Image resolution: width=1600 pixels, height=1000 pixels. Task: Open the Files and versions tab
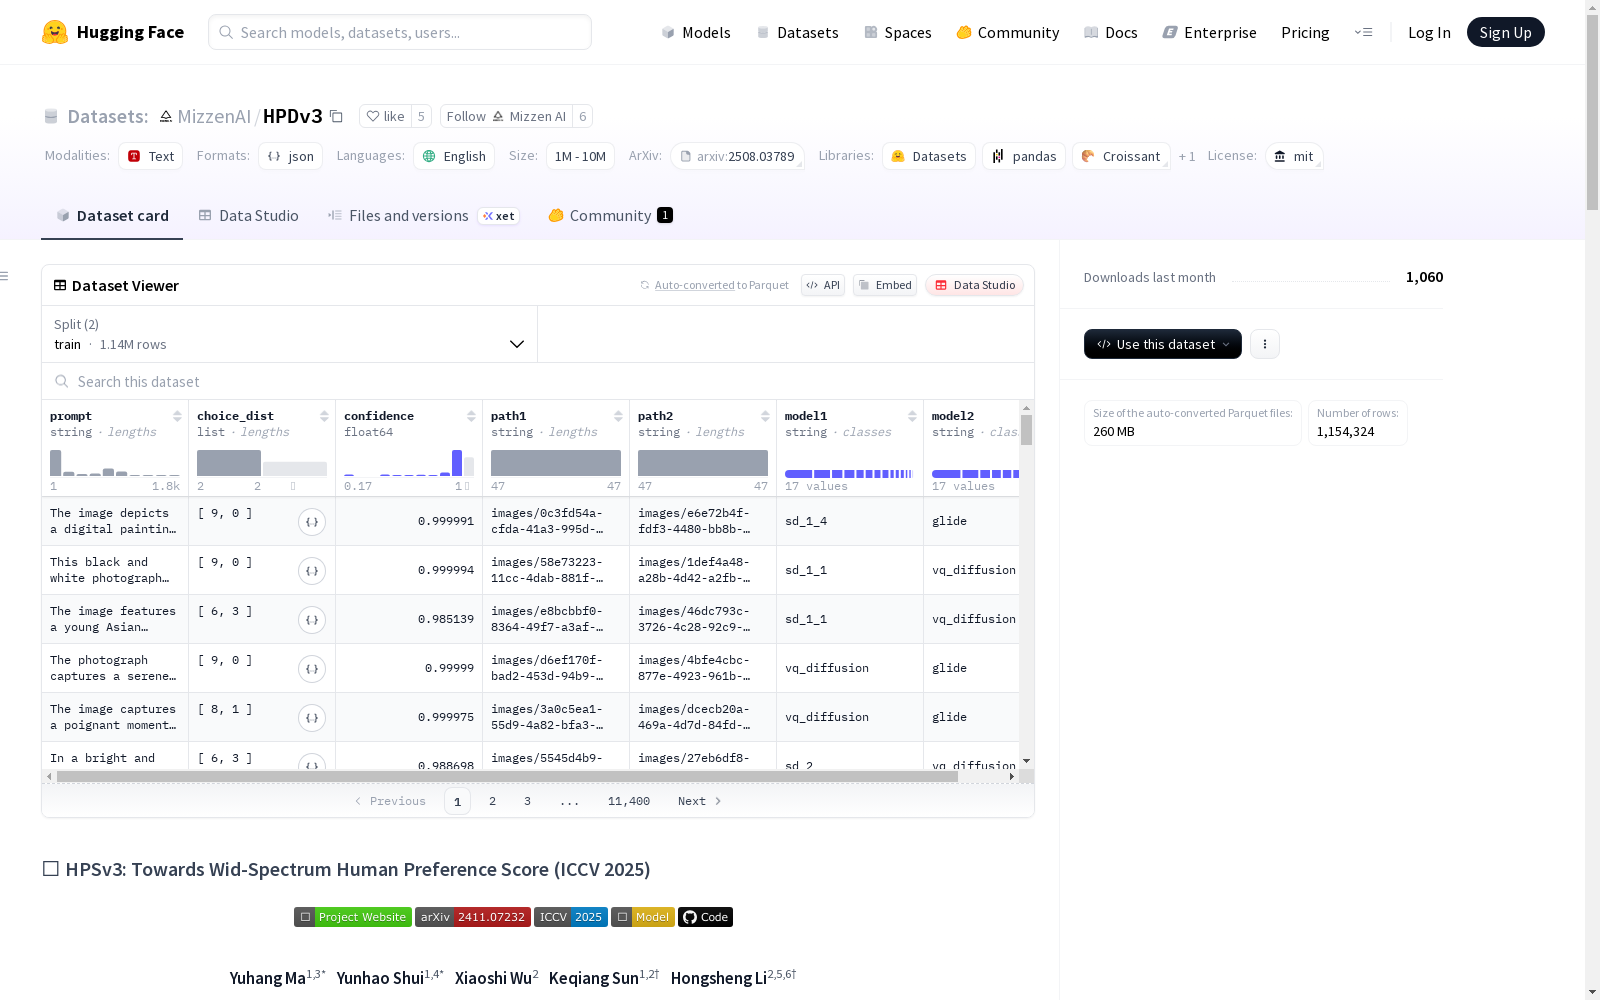[423, 216]
